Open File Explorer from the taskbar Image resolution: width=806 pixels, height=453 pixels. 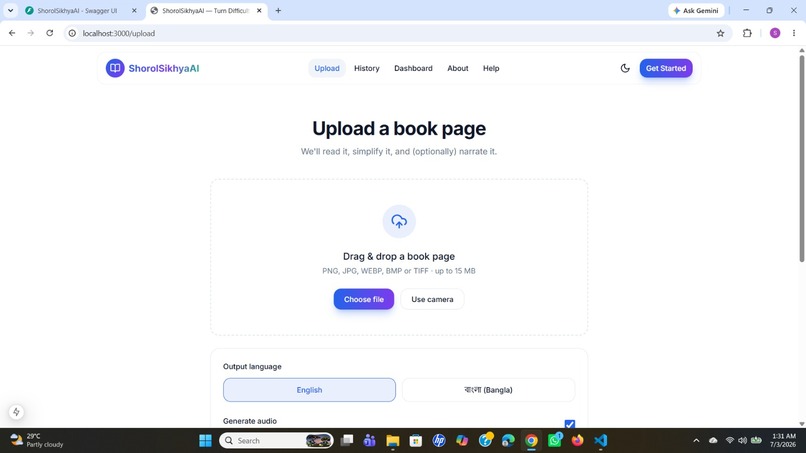(x=393, y=441)
